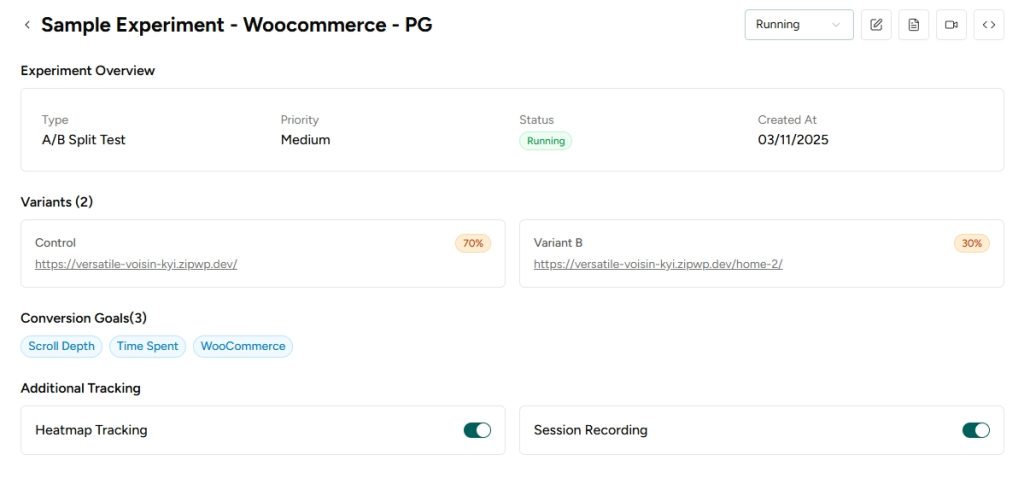Disable the Session Recording toggle
The image size is (1024, 484).
(x=976, y=430)
